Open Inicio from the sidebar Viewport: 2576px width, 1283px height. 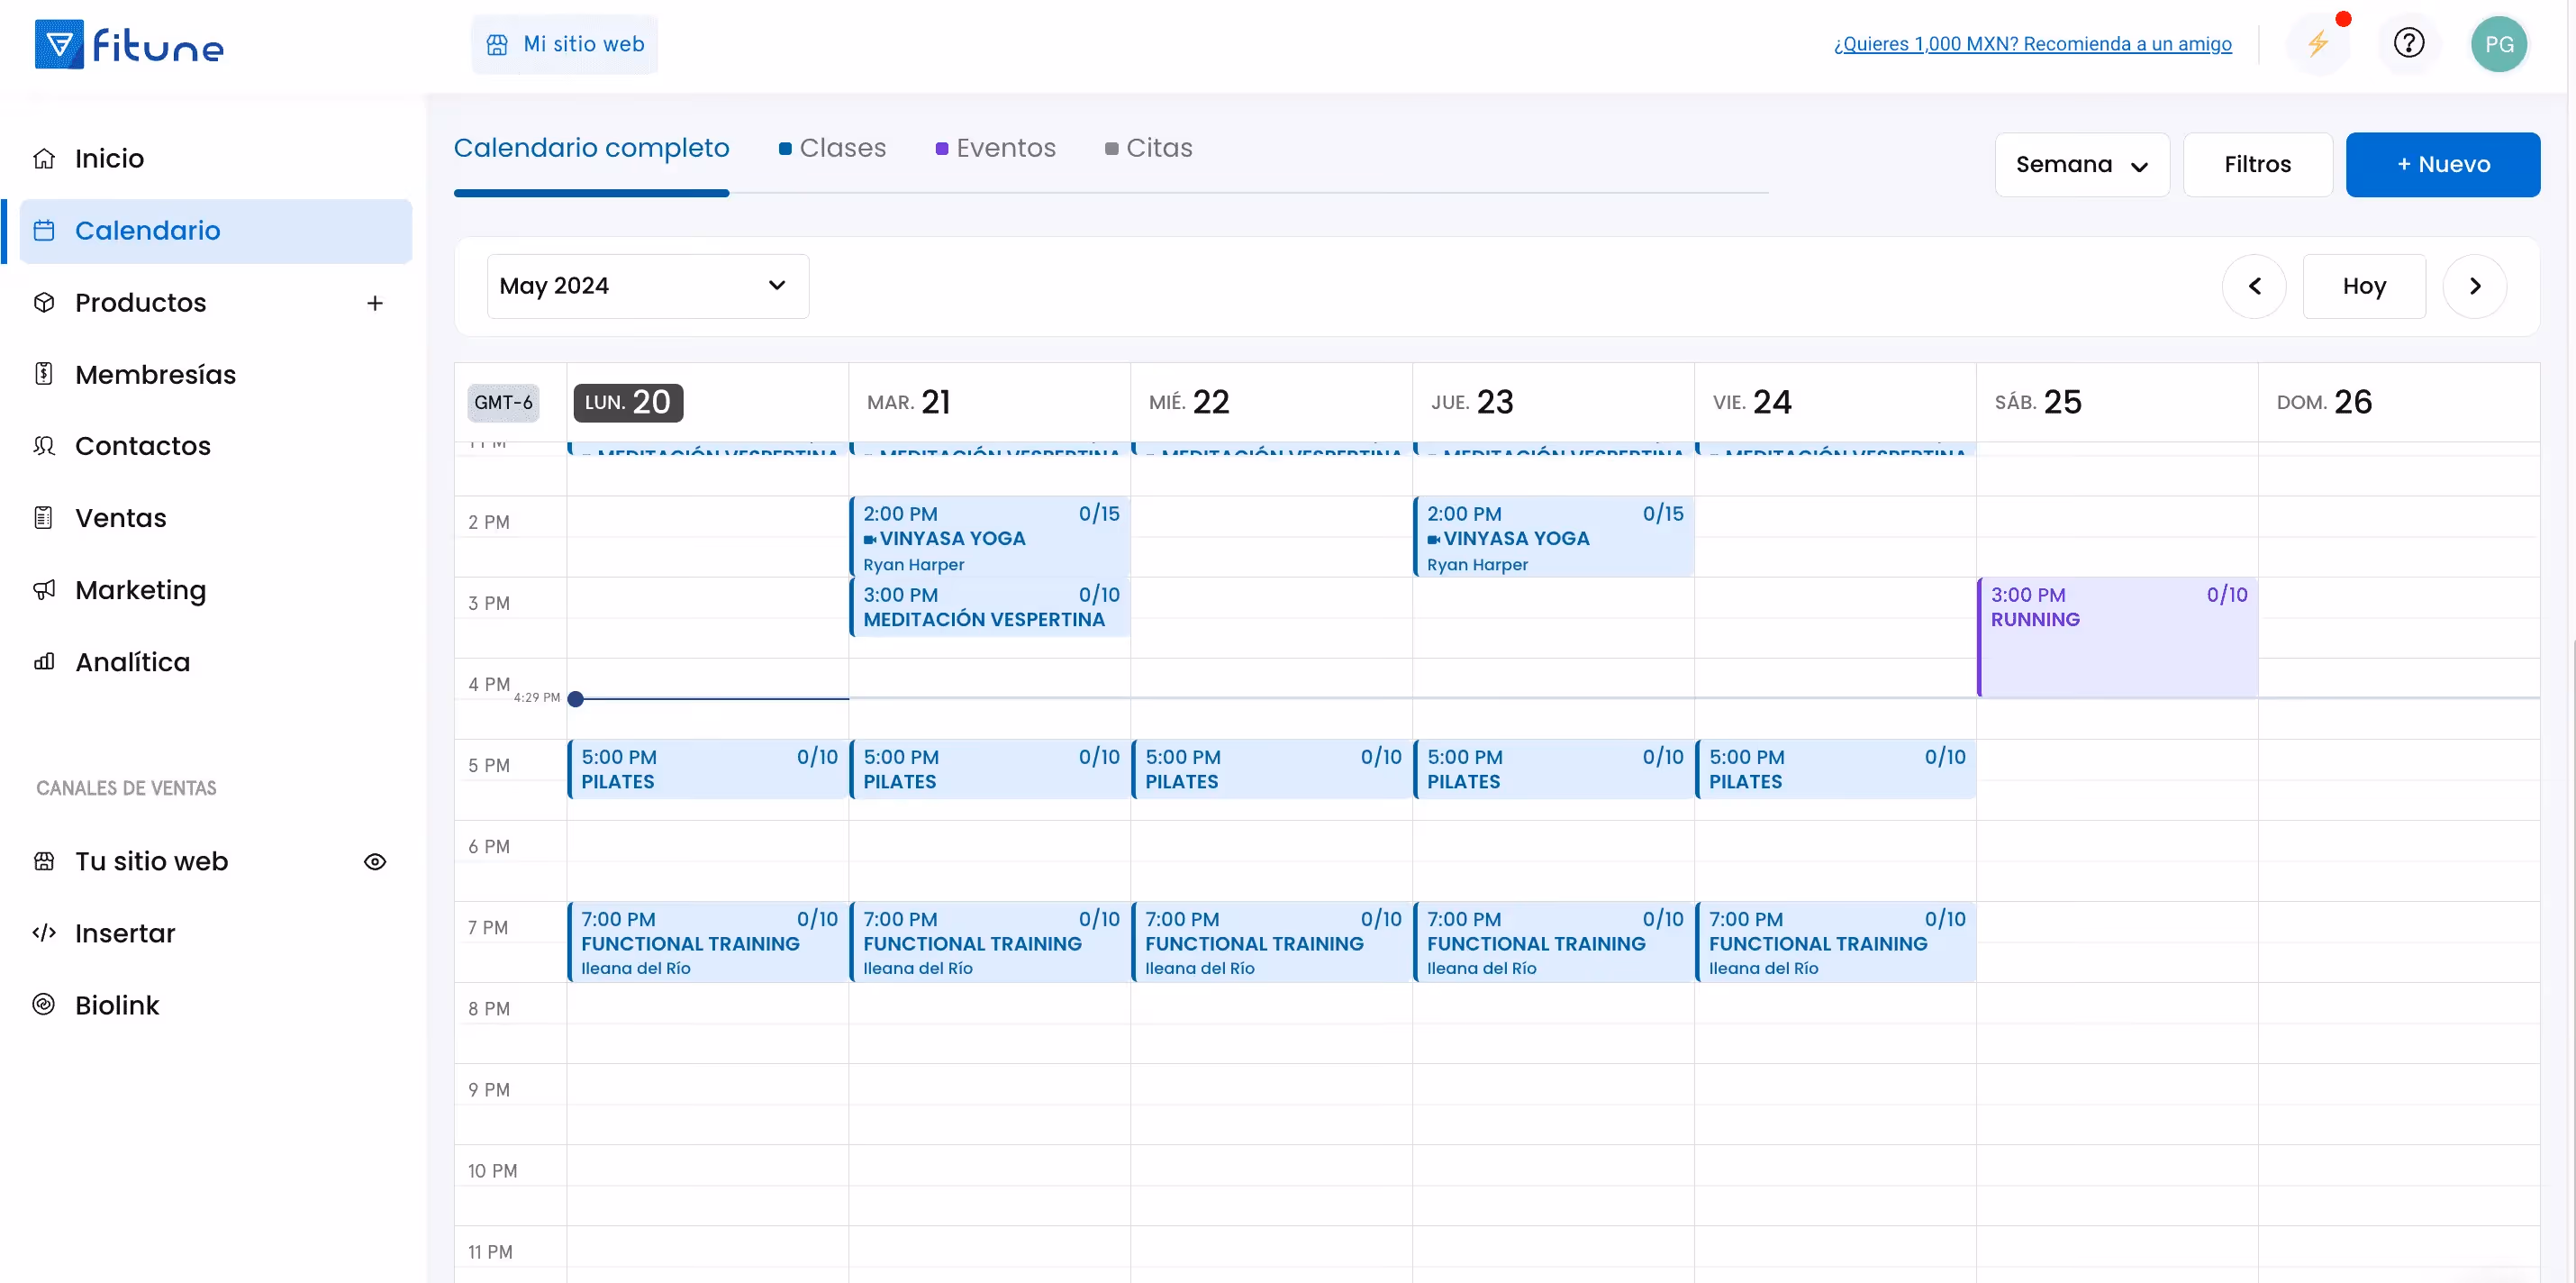point(109,158)
